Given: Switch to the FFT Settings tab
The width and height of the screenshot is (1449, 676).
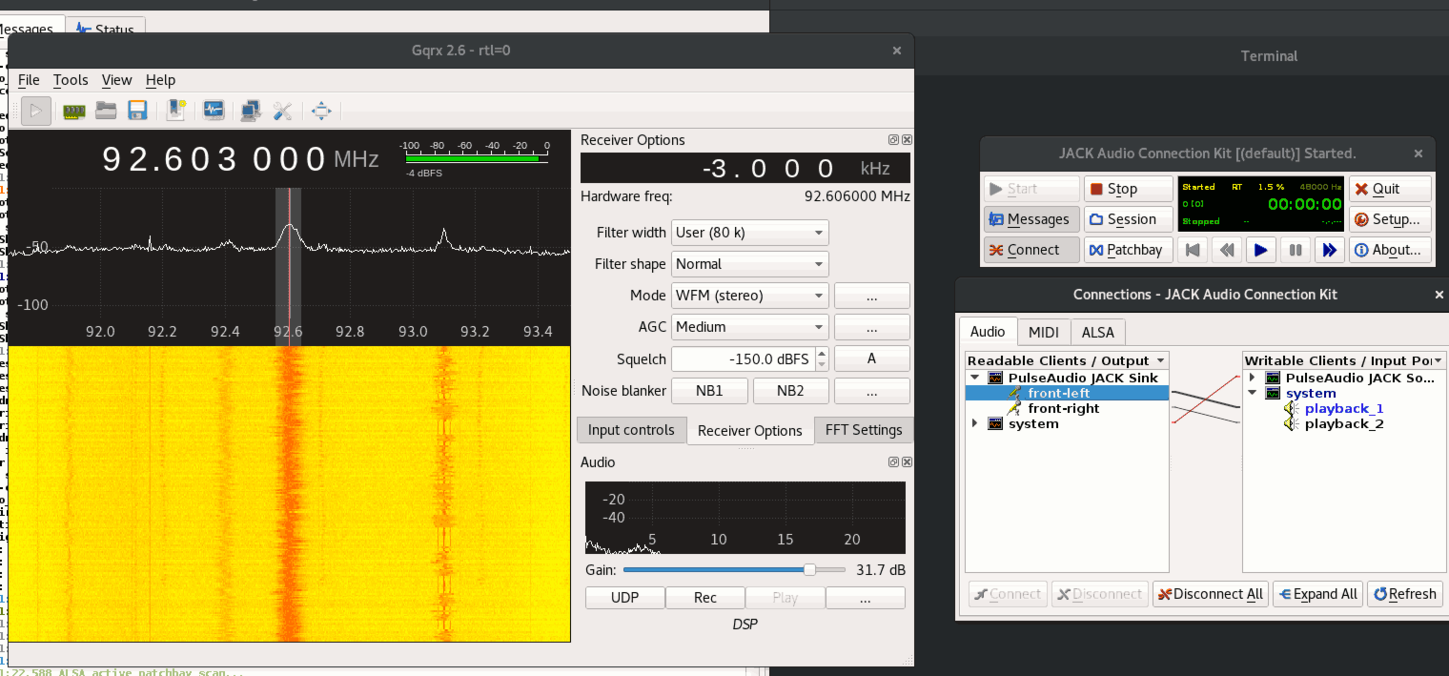Looking at the screenshot, I should pyautogui.click(x=863, y=430).
